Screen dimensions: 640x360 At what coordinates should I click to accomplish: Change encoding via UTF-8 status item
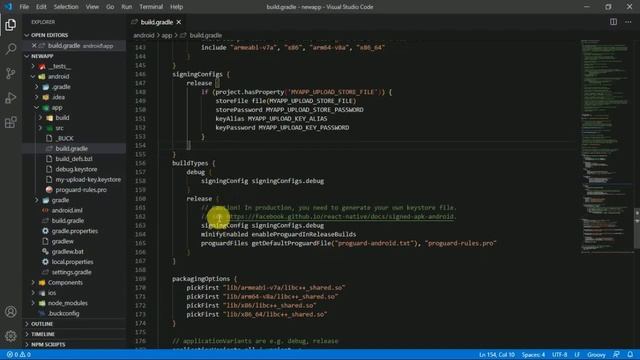coord(560,355)
